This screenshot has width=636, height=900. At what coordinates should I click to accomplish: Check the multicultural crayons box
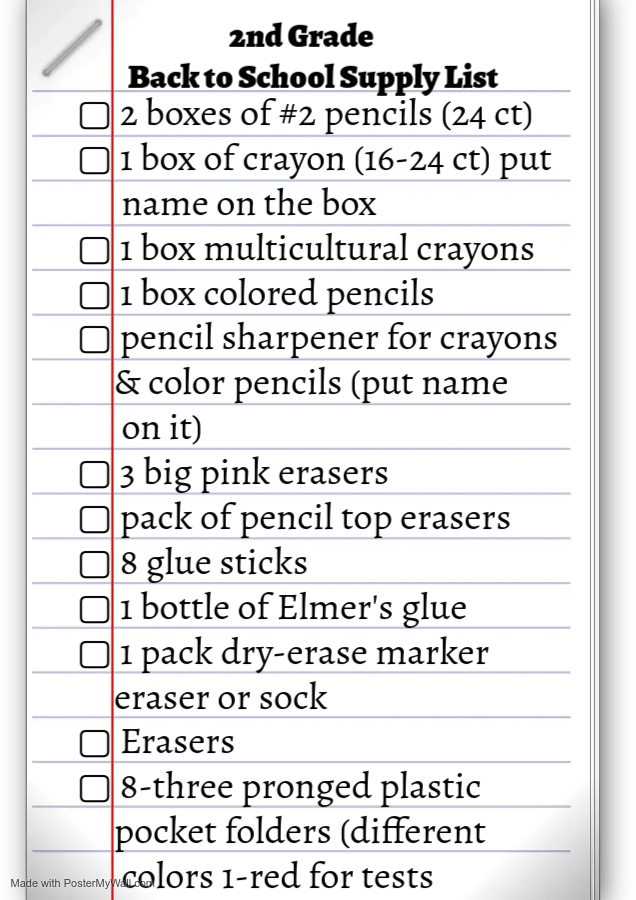[94, 250]
